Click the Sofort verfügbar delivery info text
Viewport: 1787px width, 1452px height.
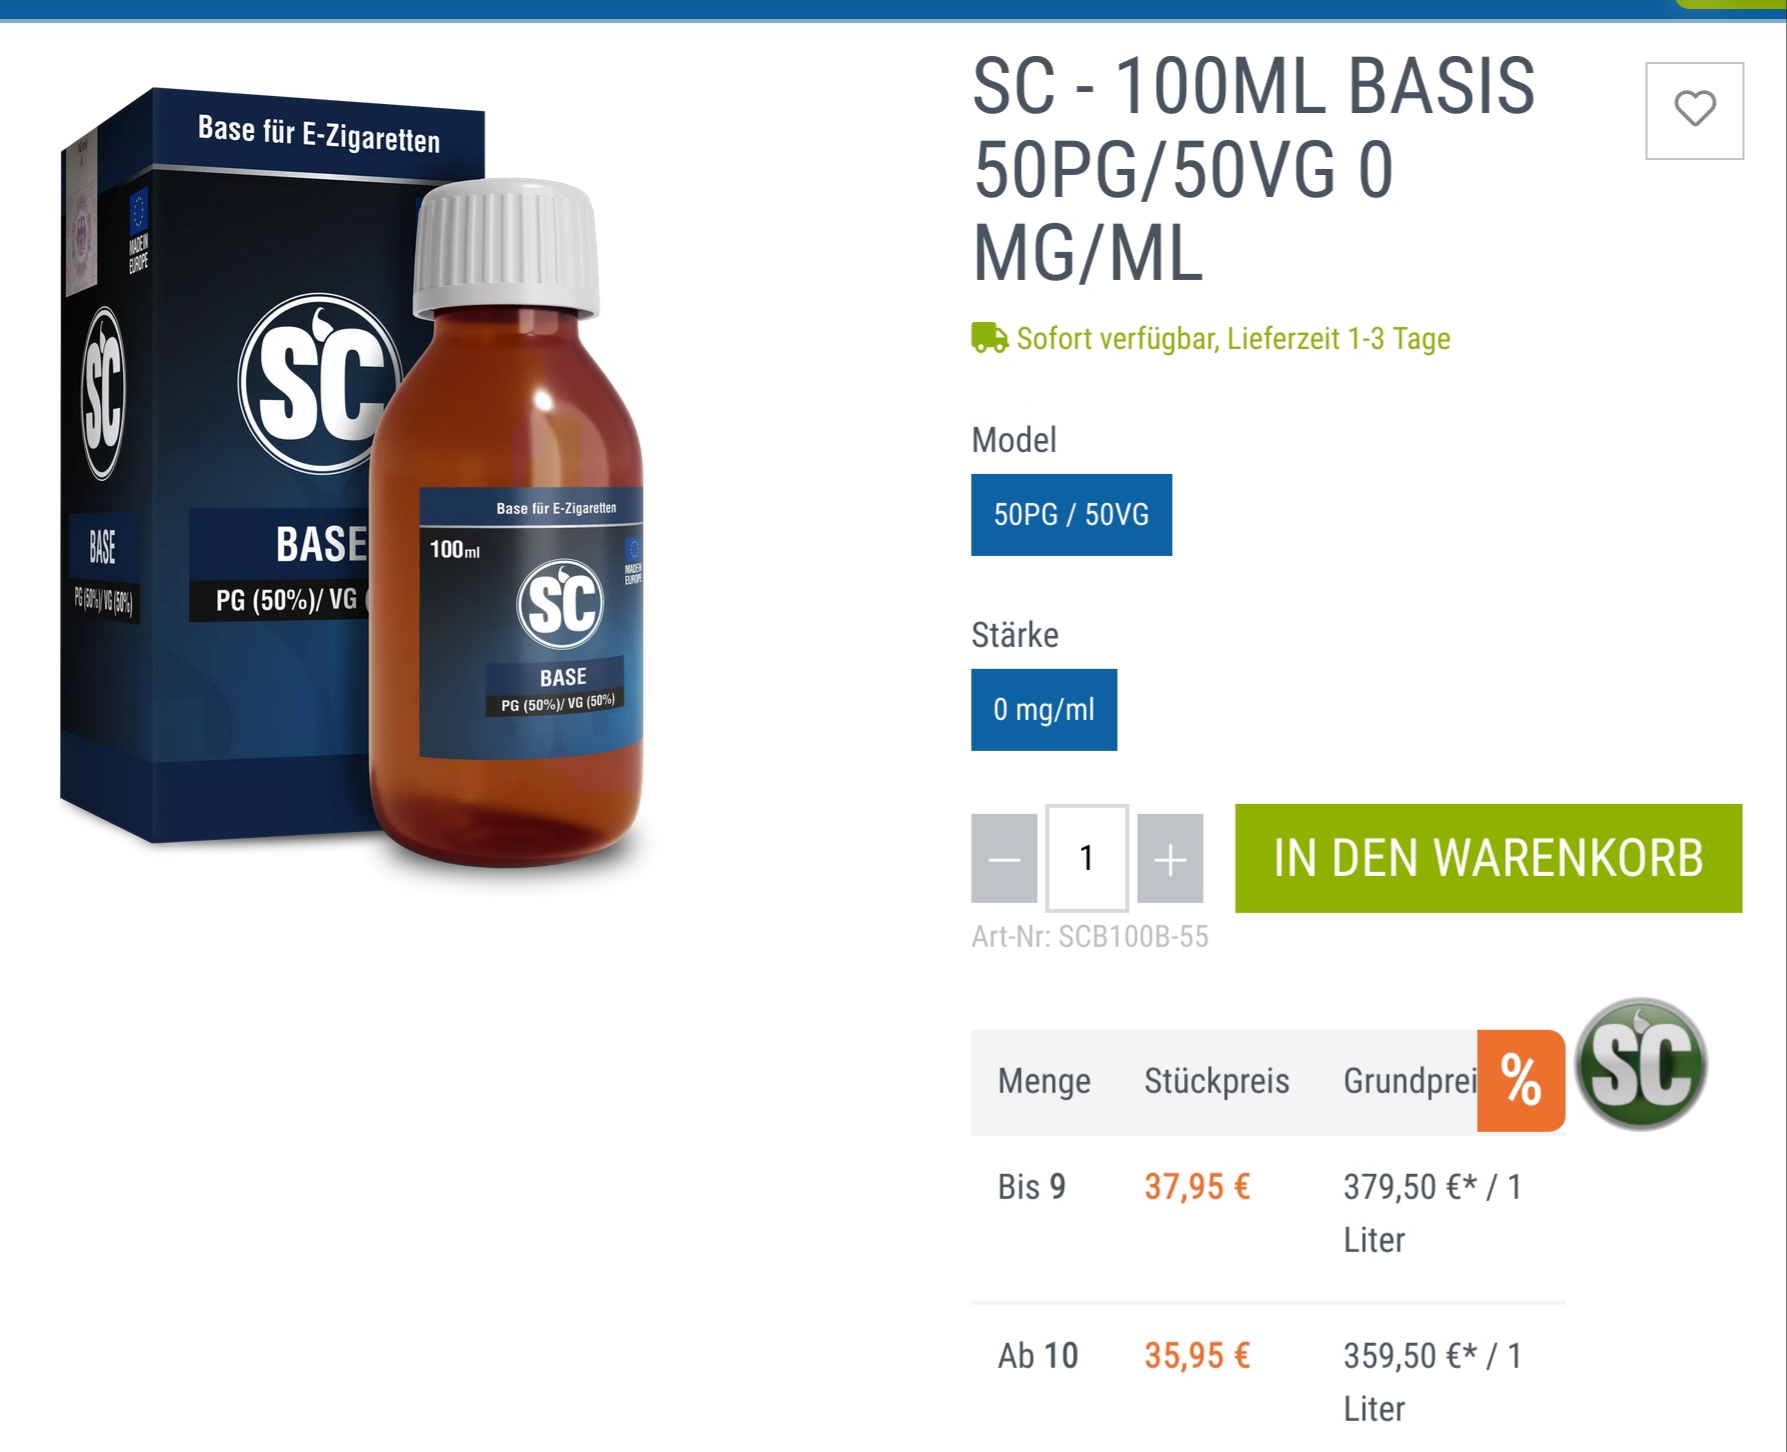click(x=1233, y=339)
